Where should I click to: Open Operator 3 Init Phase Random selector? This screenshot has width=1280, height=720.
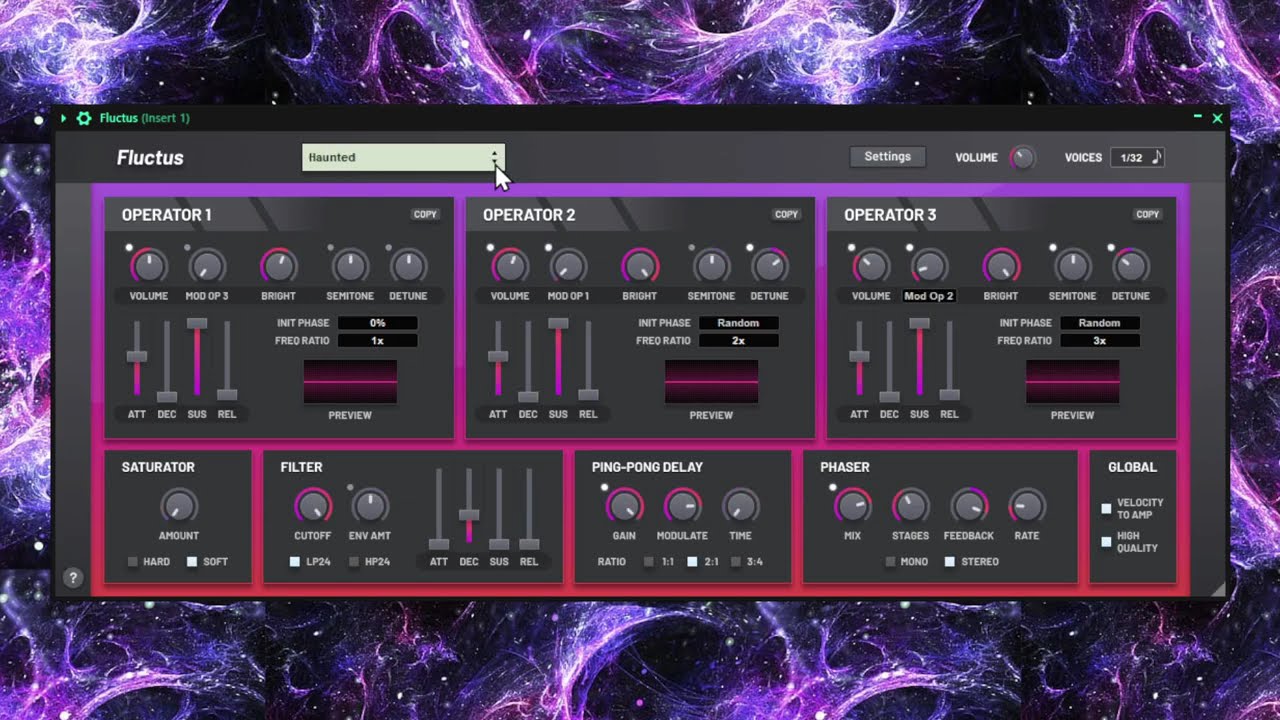(1100, 323)
